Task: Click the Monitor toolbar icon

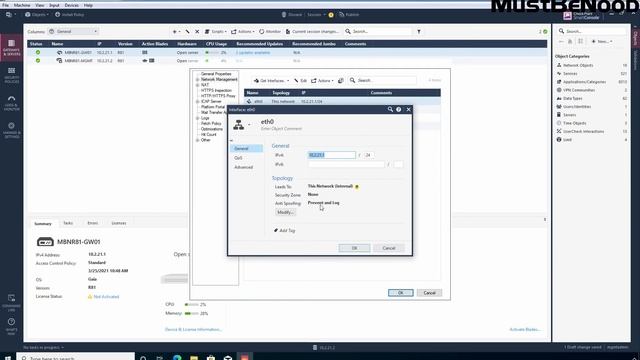Action: click(x=270, y=31)
